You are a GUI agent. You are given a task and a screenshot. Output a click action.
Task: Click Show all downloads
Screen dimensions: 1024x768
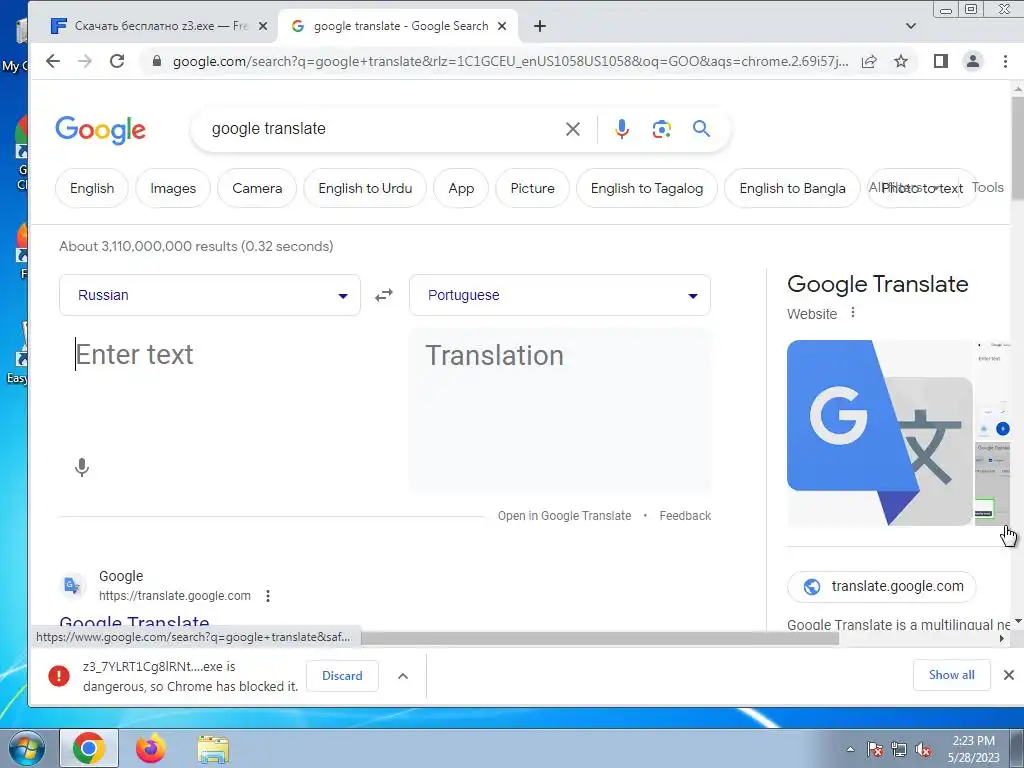[952, 675]
